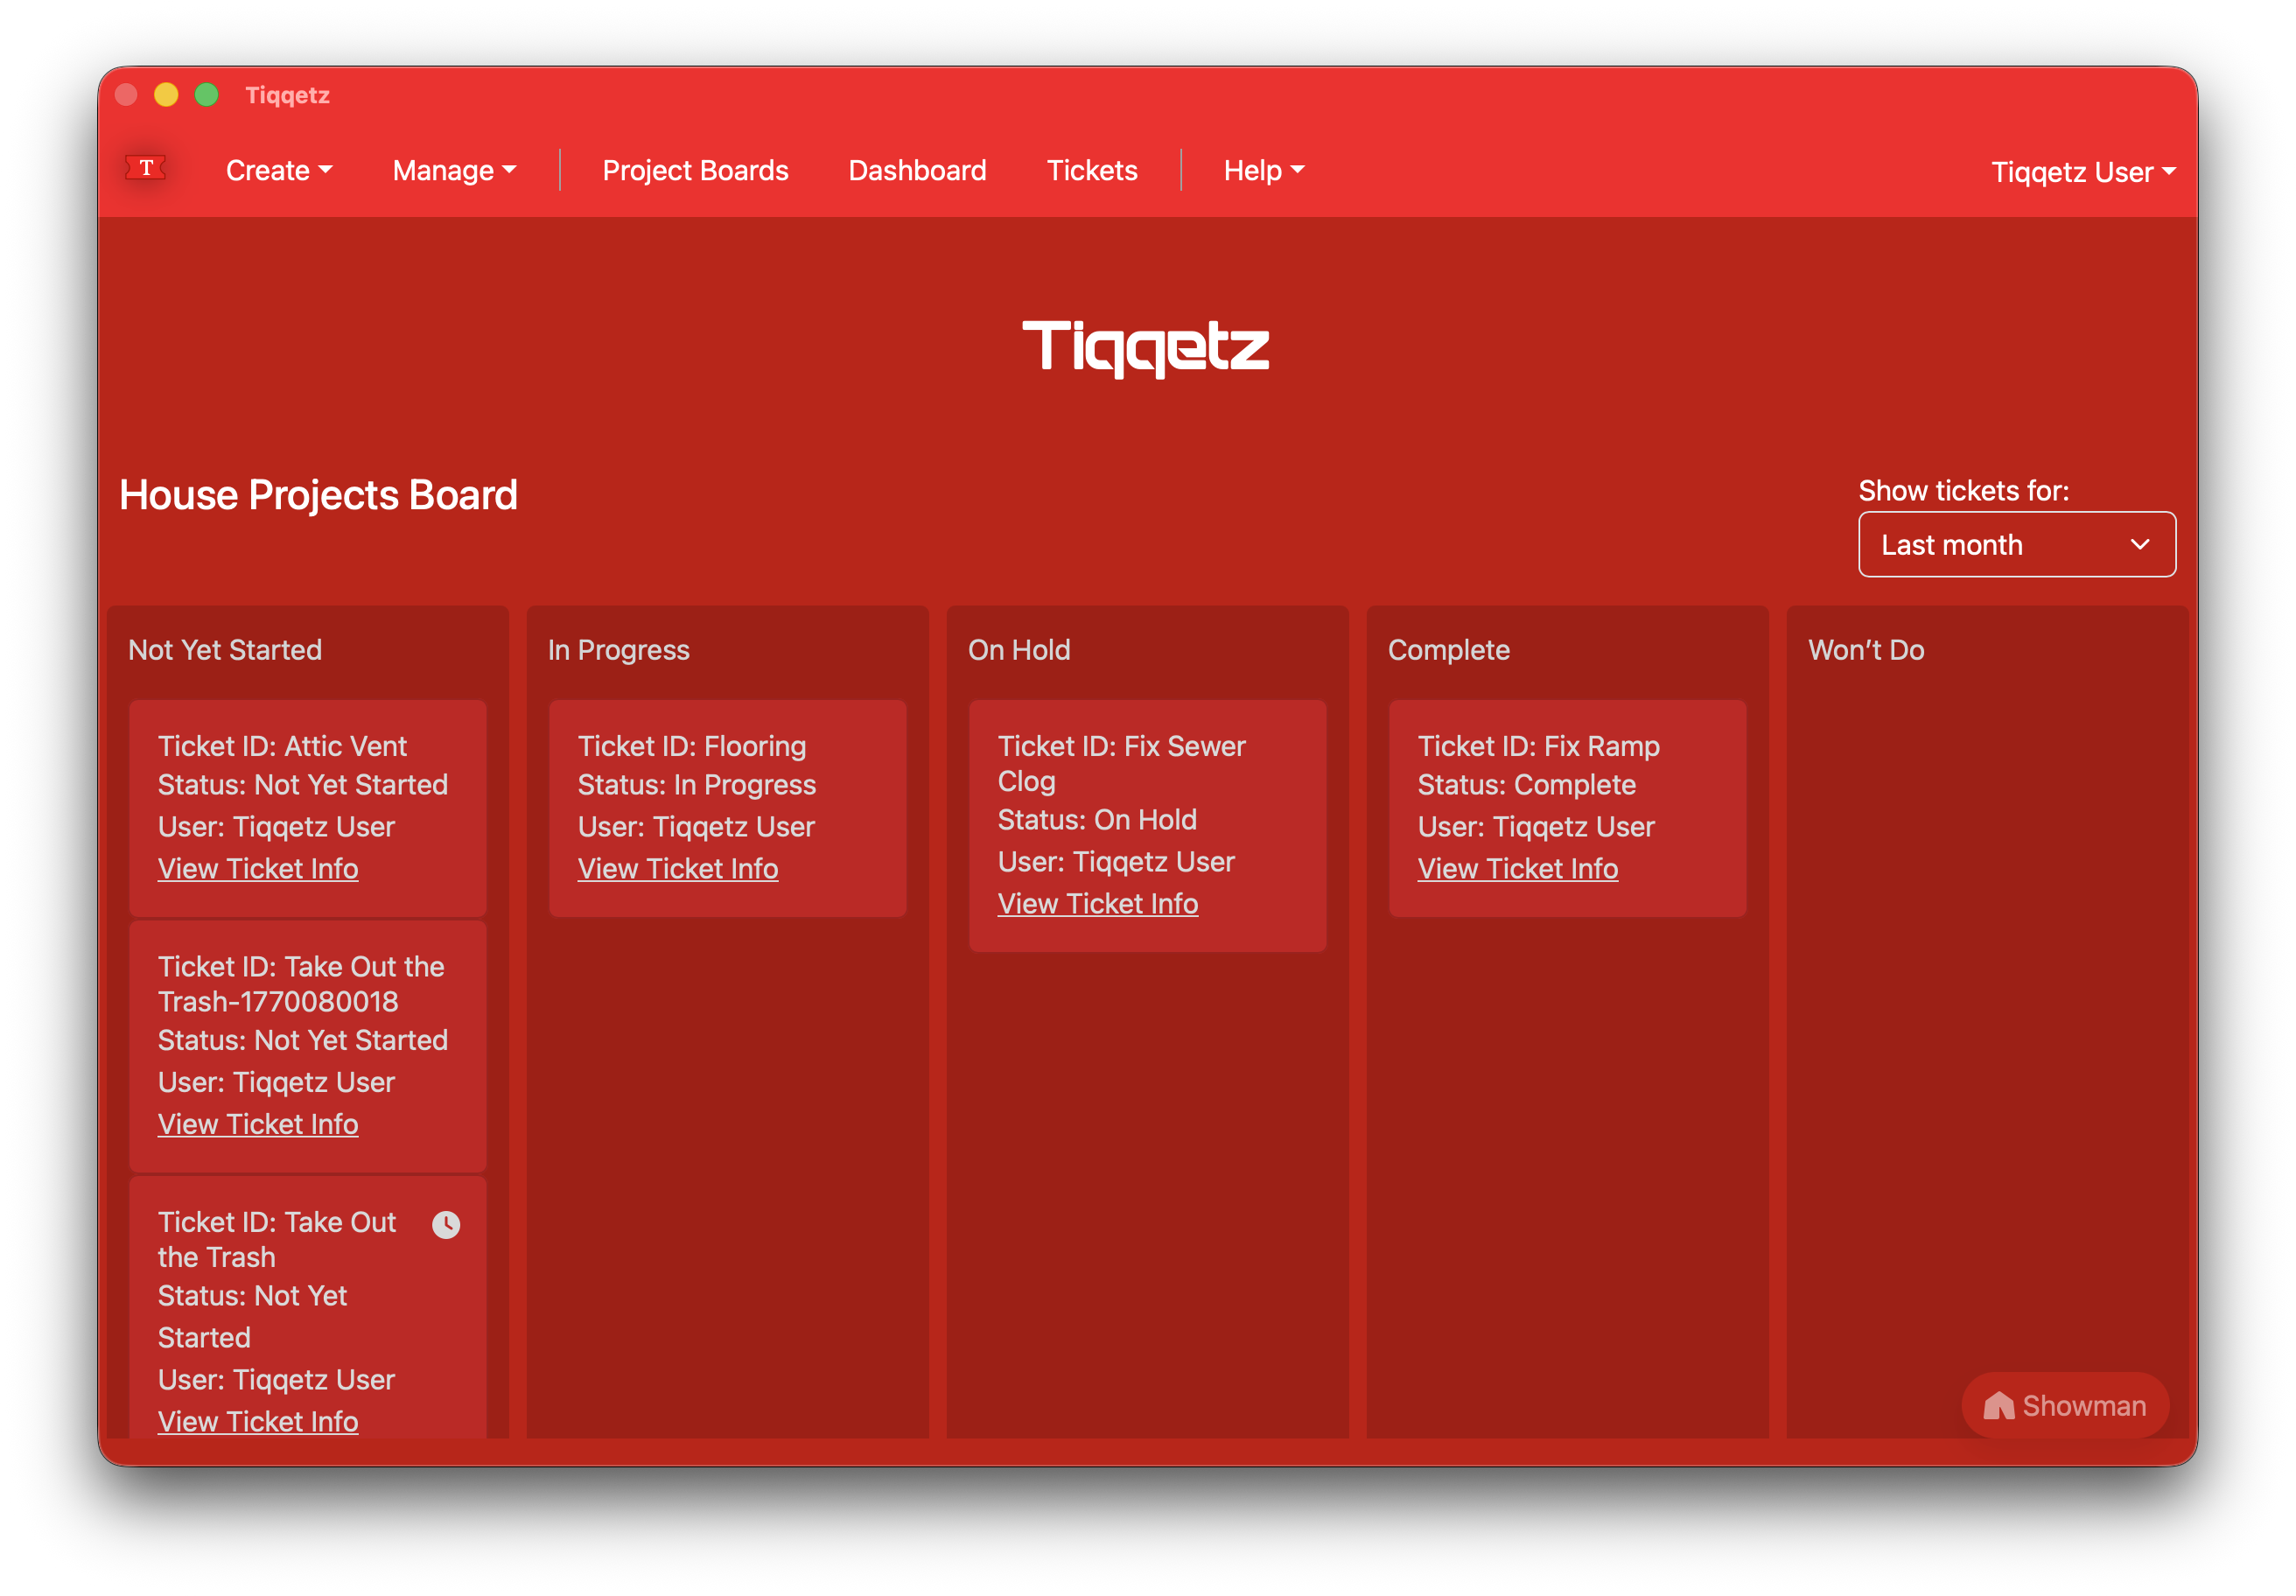View Ticket Info for Flooring

point(678,868)
